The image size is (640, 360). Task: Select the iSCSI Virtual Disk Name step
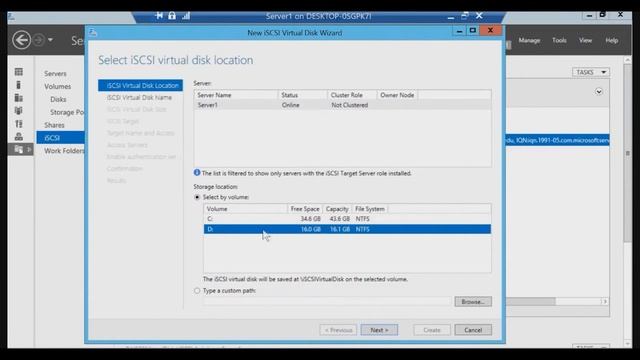[x=139, y=98]
